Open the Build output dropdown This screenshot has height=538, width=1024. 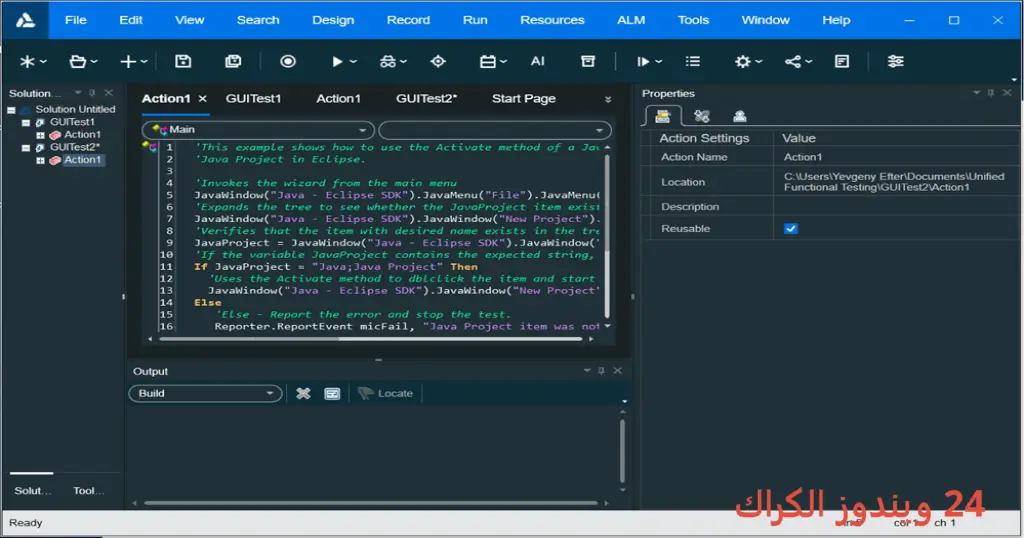point(205,393)
